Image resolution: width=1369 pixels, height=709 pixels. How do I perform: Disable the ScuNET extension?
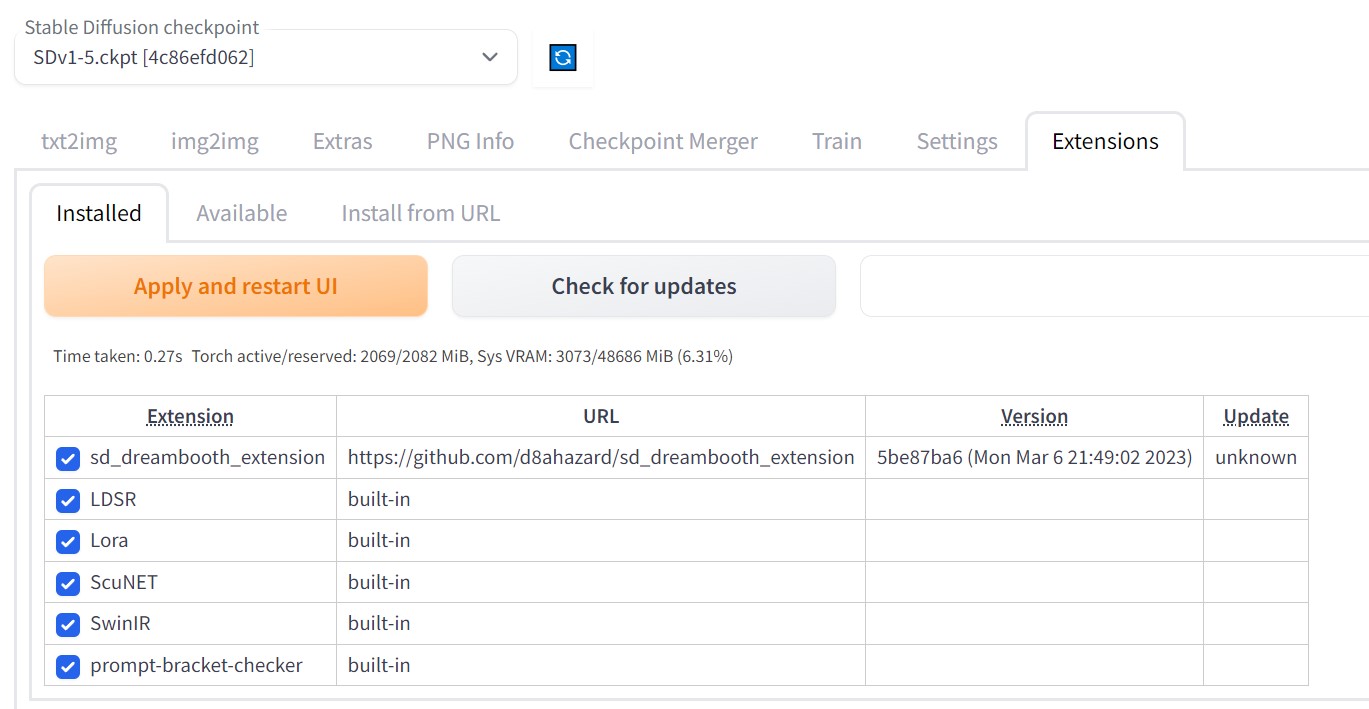pos(68,583)
